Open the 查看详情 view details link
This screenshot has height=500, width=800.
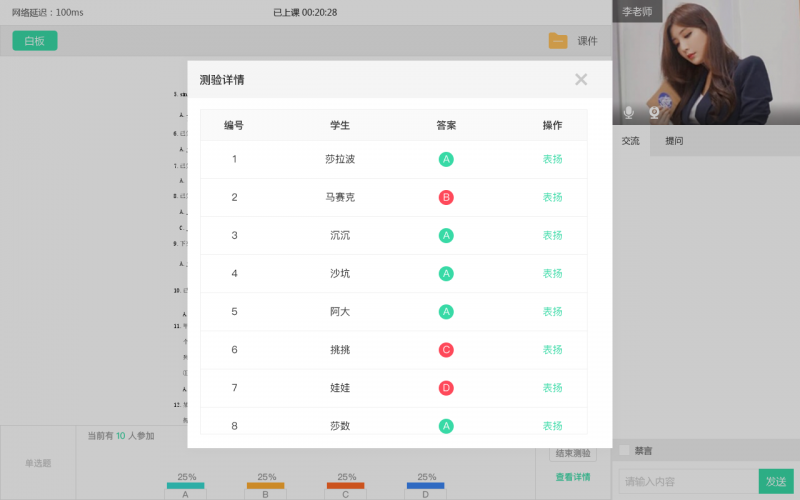(573, 477)
